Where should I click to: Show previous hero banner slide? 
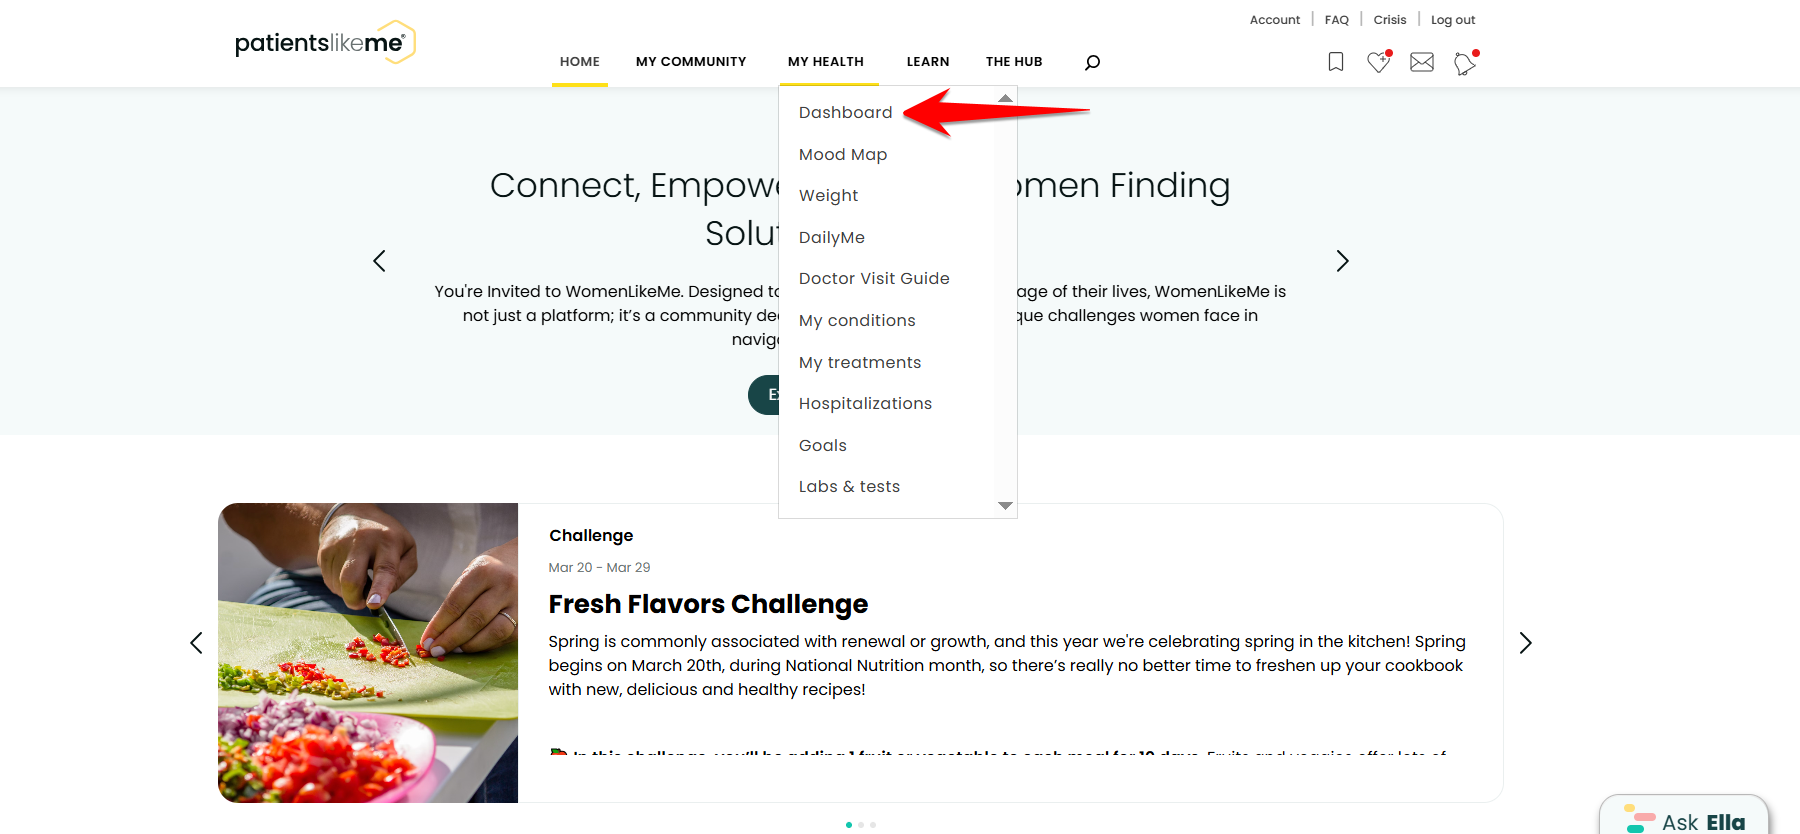(379, 261)
